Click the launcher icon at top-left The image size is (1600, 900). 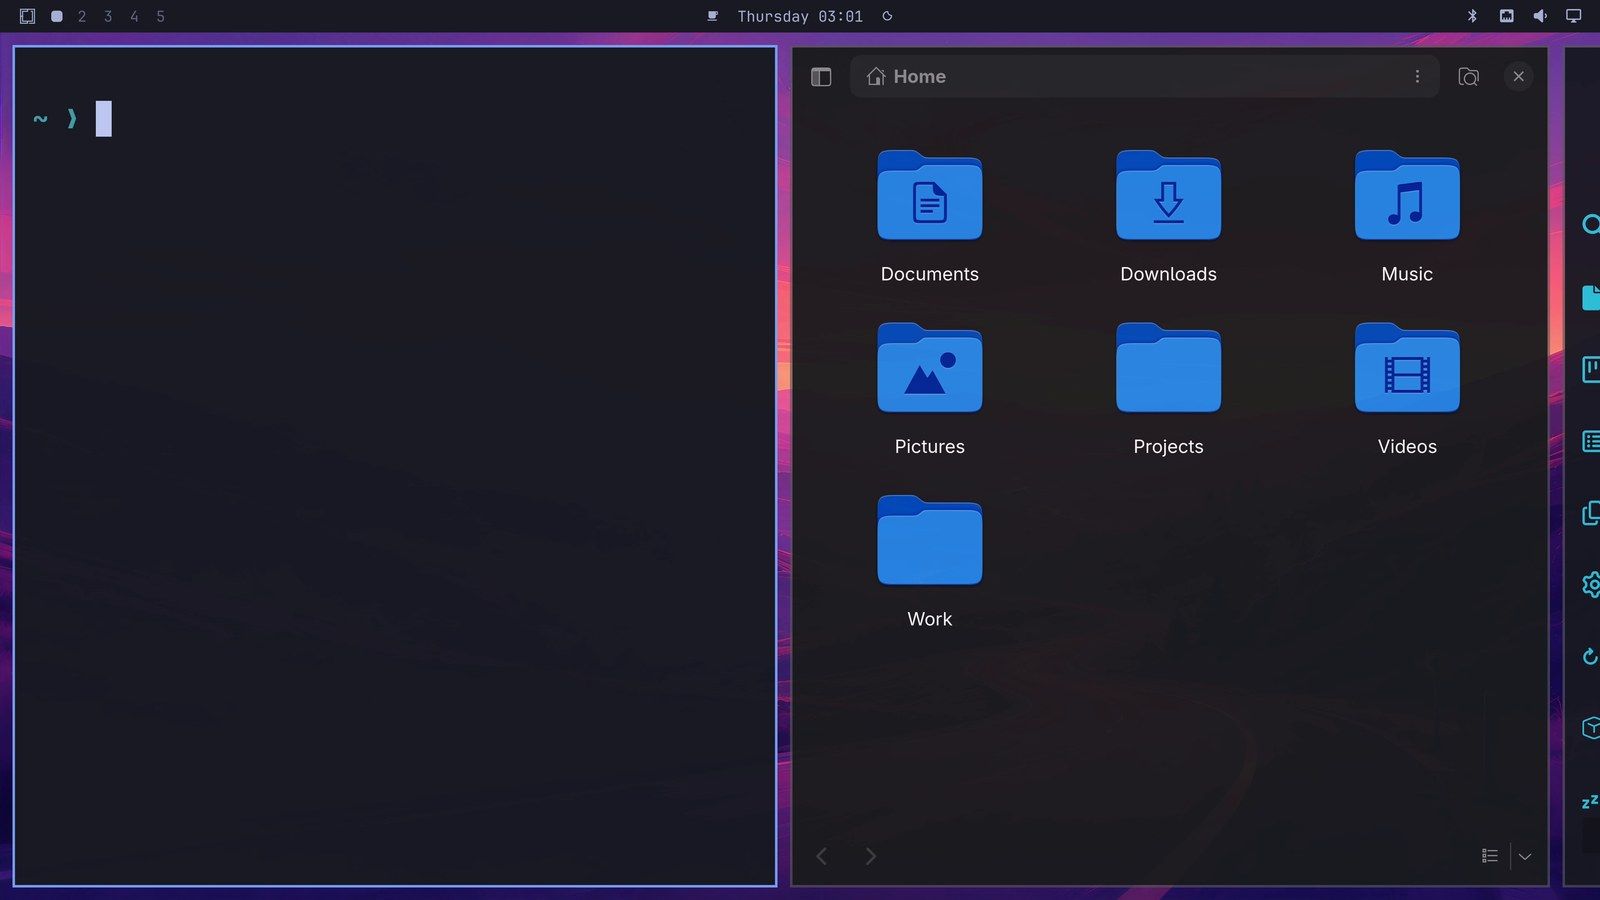[27, 16]
